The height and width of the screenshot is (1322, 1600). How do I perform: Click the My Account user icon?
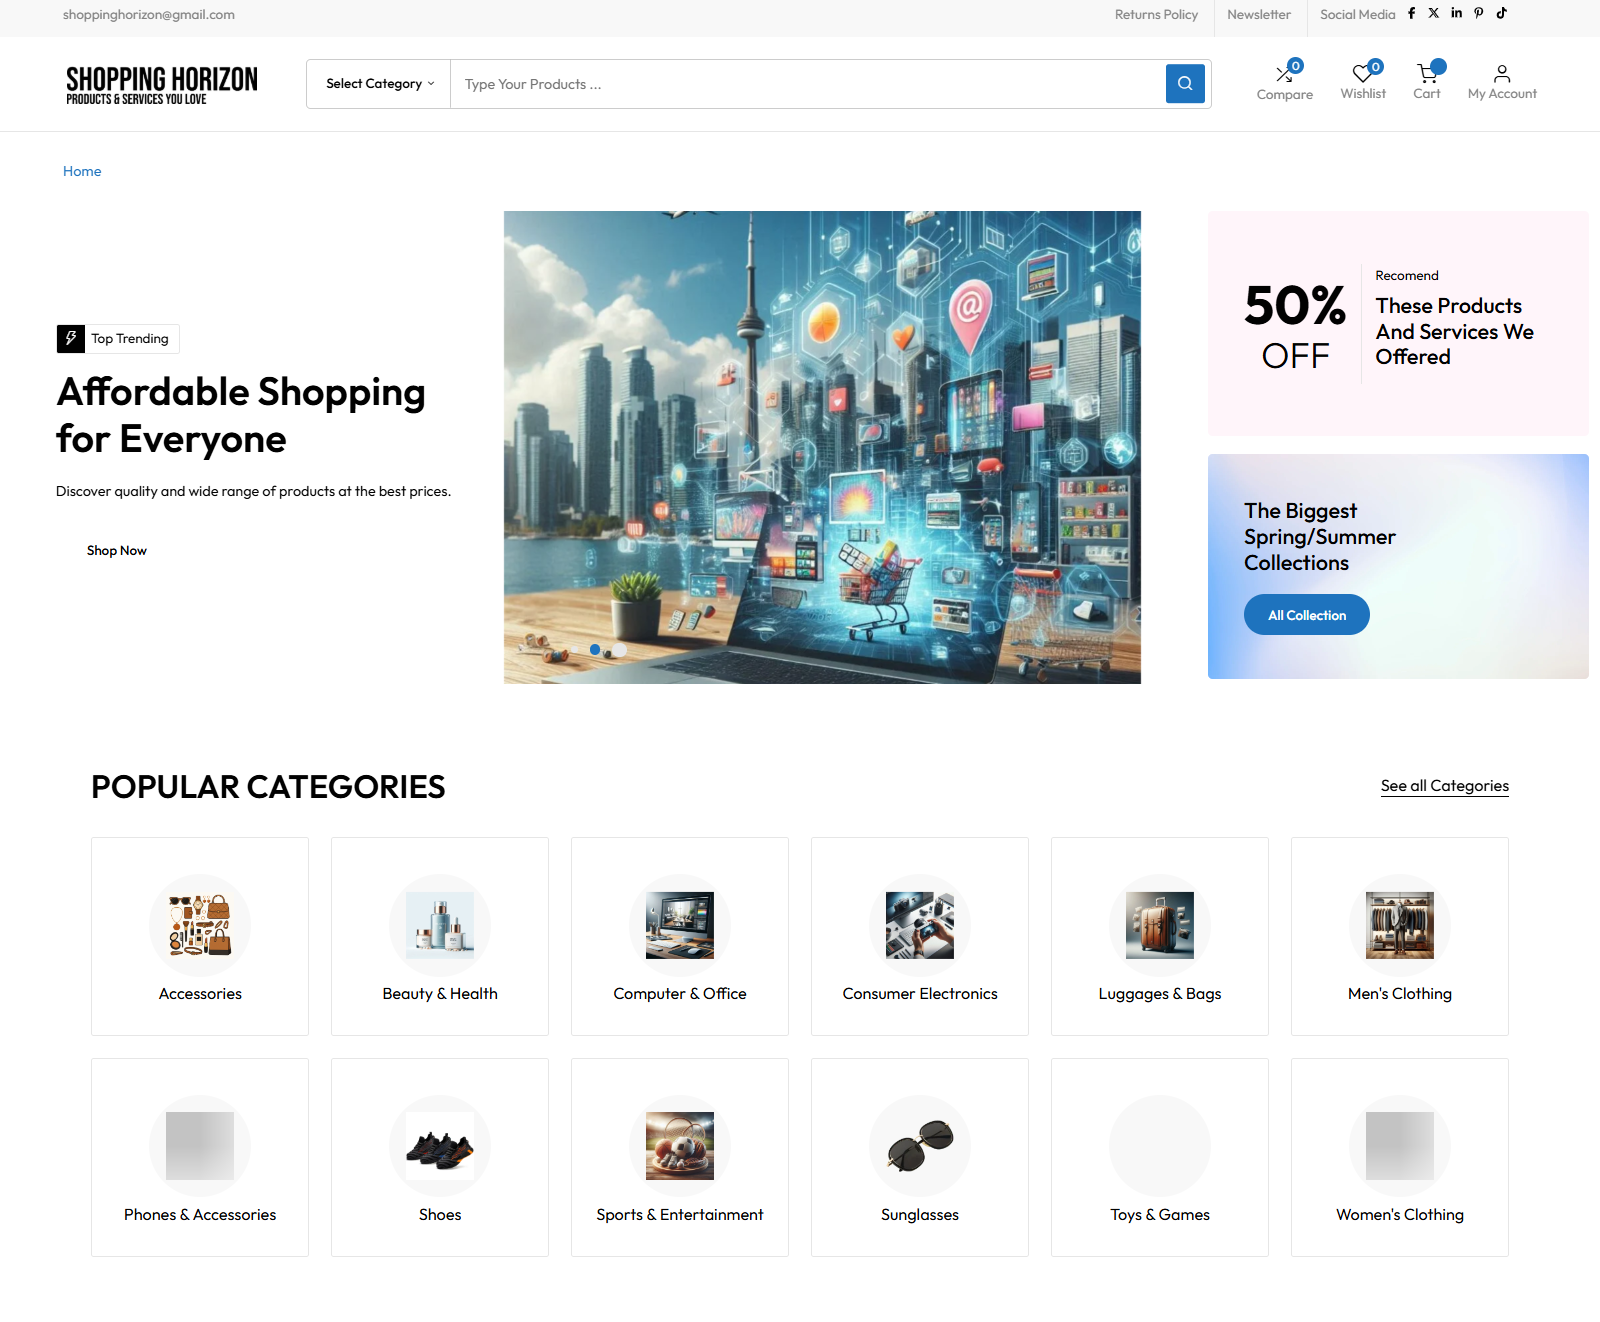coord(1501,73)
